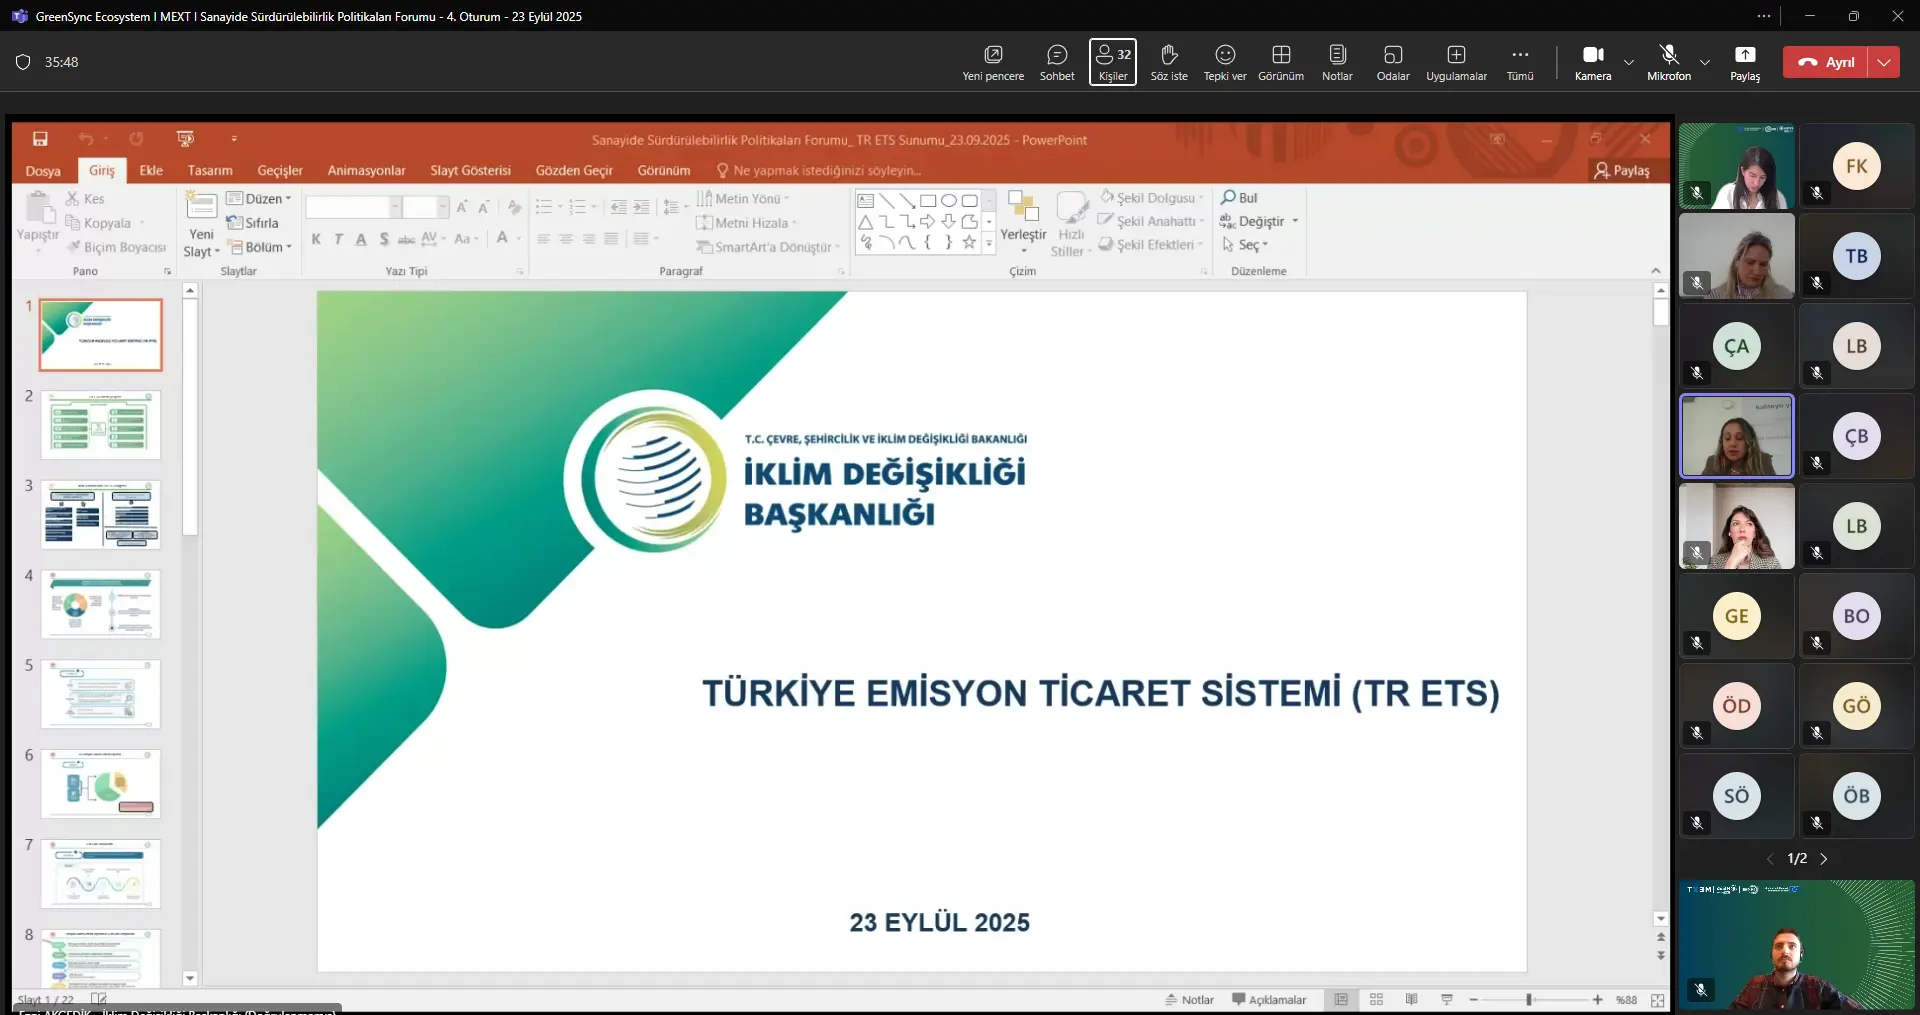Click the Yeni Slayt icon
Screen dimensions: 1920x1015
coord(201,206)
